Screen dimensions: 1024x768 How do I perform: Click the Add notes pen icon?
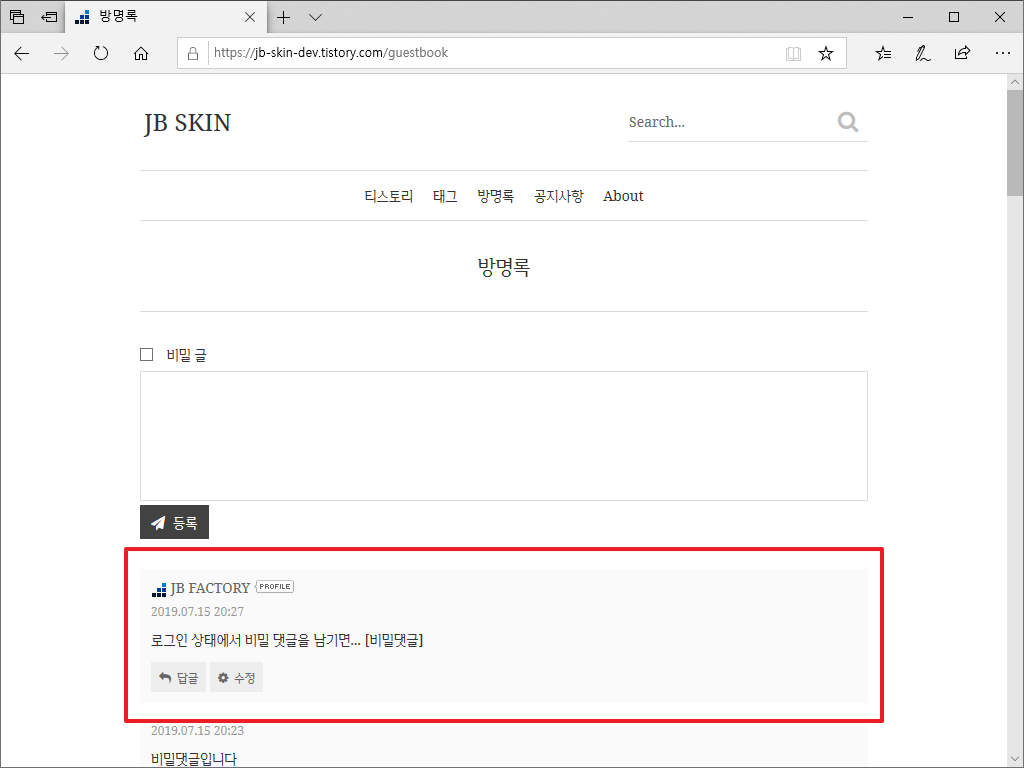click(x=922, y=54)
